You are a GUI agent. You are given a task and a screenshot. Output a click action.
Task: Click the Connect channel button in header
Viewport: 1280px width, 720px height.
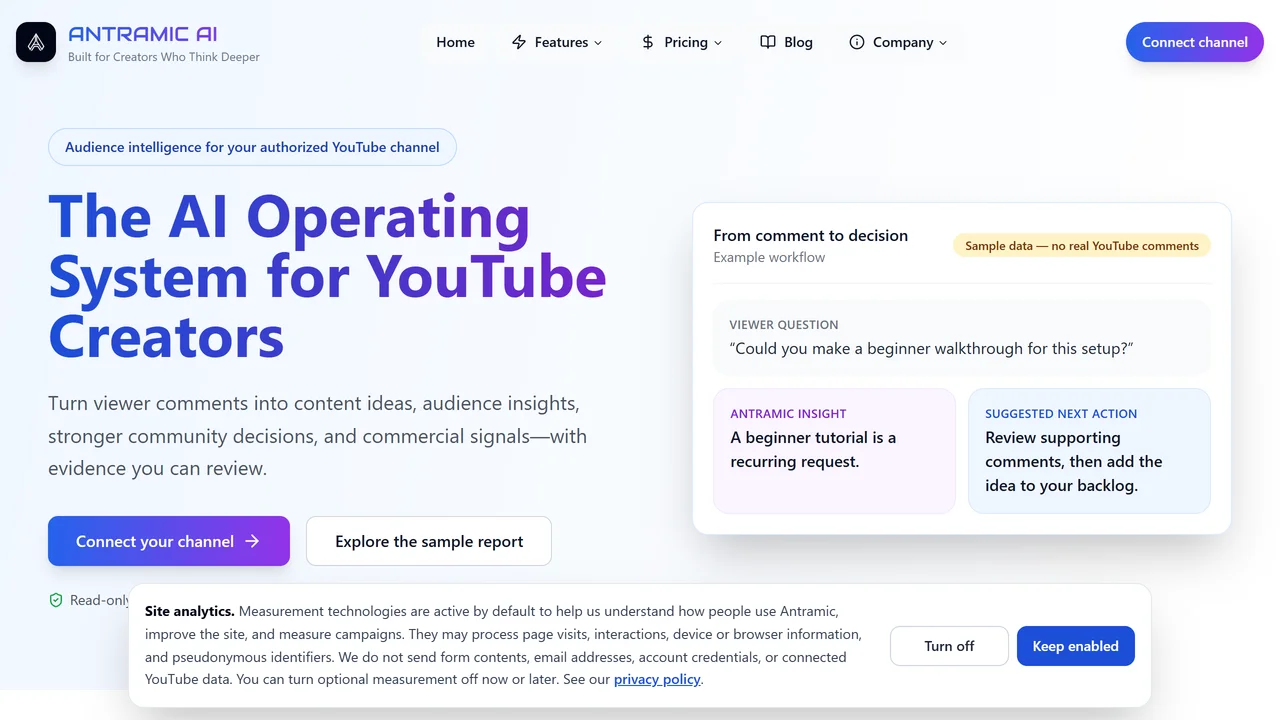pos(1195,42)
